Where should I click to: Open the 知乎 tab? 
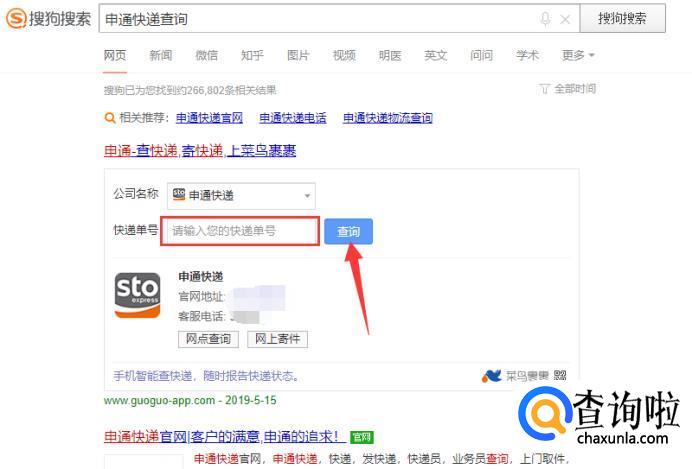(252, 56)
